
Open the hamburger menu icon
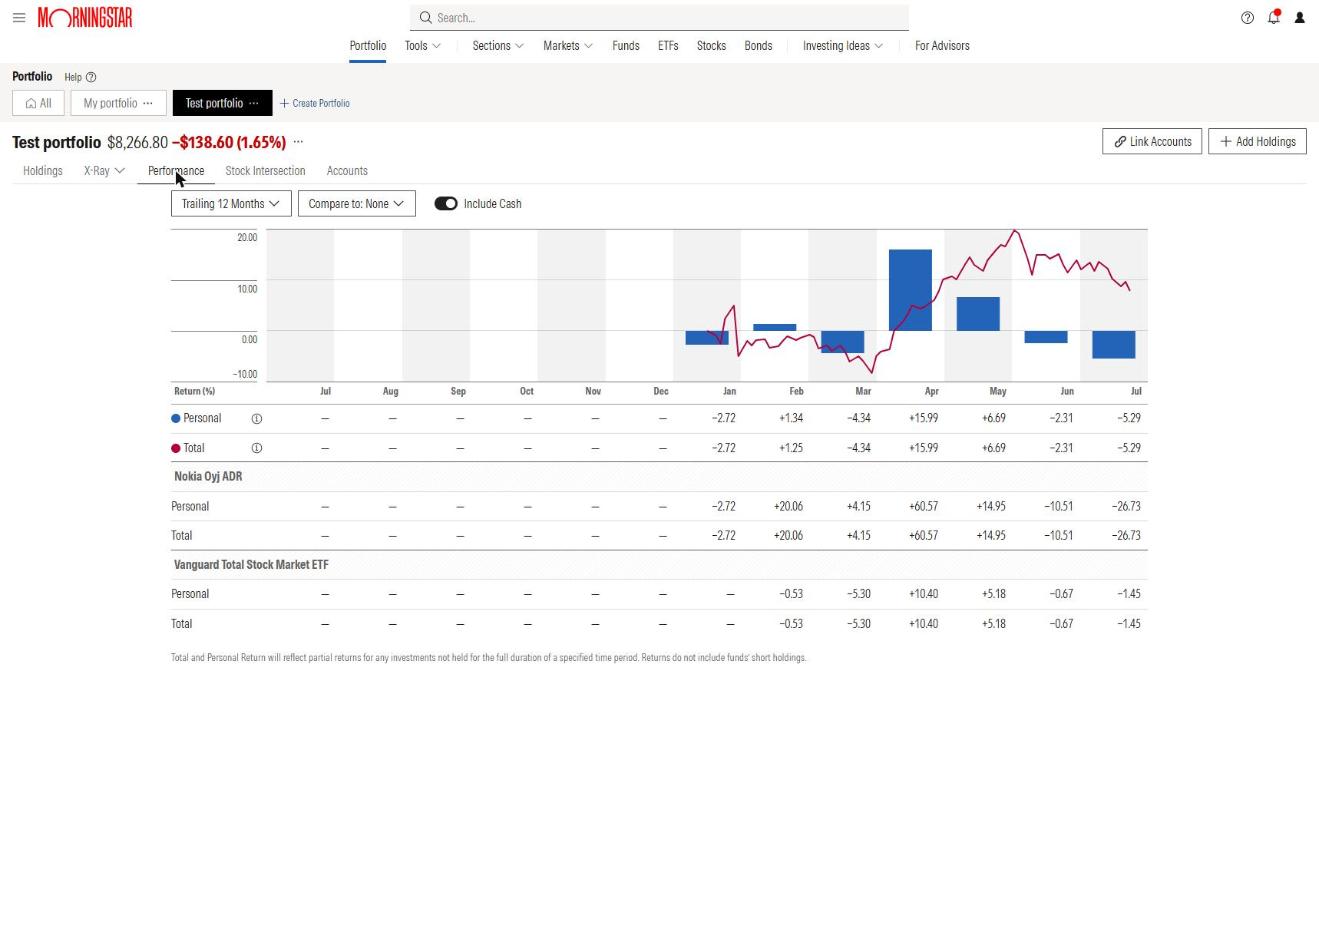tap(19, 18)
